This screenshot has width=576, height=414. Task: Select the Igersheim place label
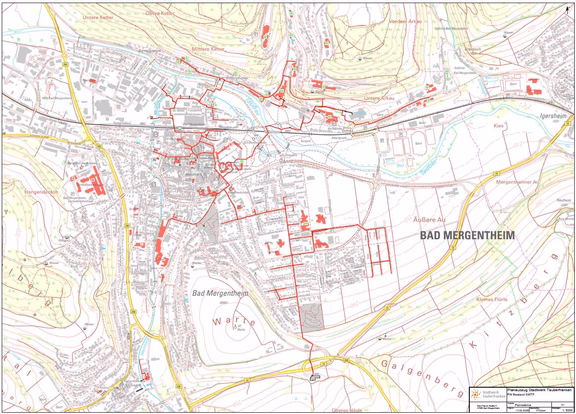tap(552, 116)
